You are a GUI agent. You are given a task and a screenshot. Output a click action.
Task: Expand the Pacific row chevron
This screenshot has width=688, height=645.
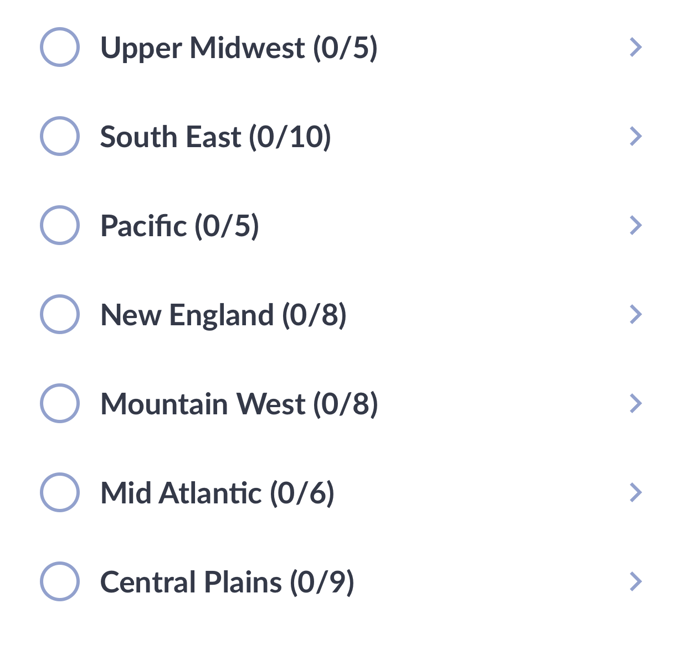636,225
